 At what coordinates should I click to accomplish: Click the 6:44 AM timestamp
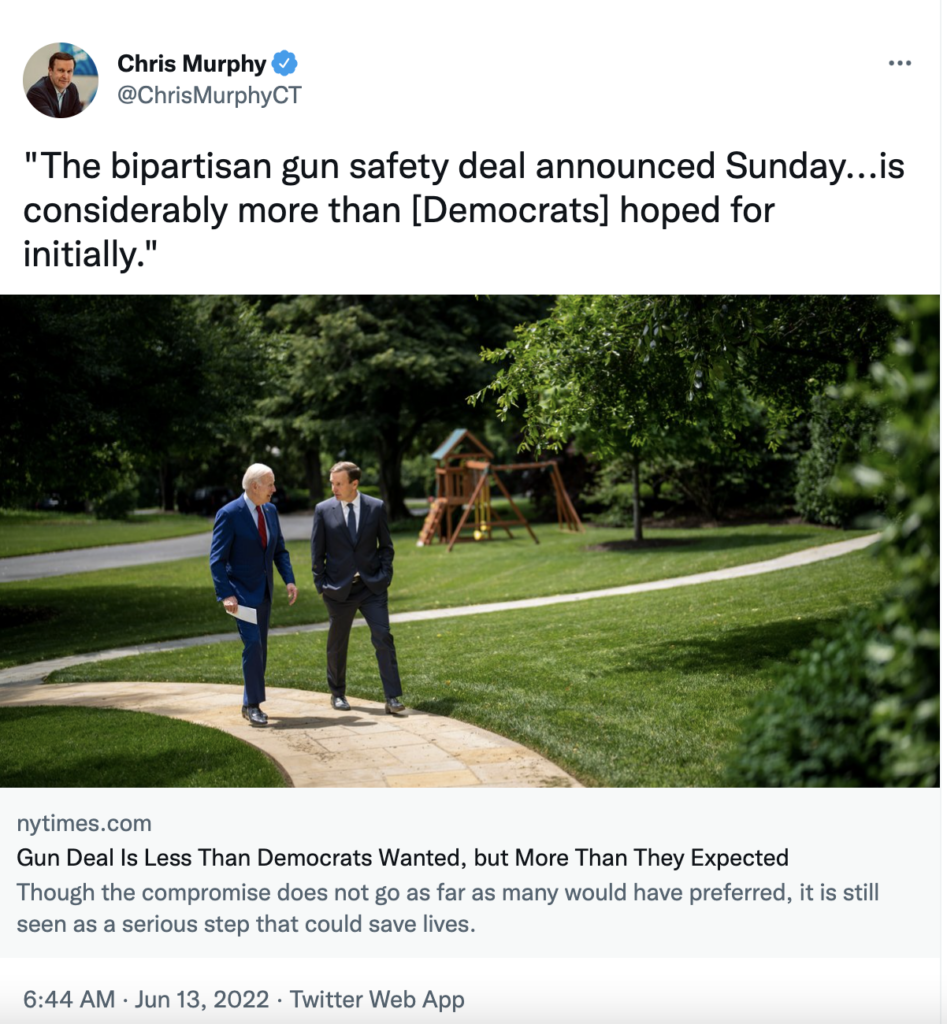(69, 999)
